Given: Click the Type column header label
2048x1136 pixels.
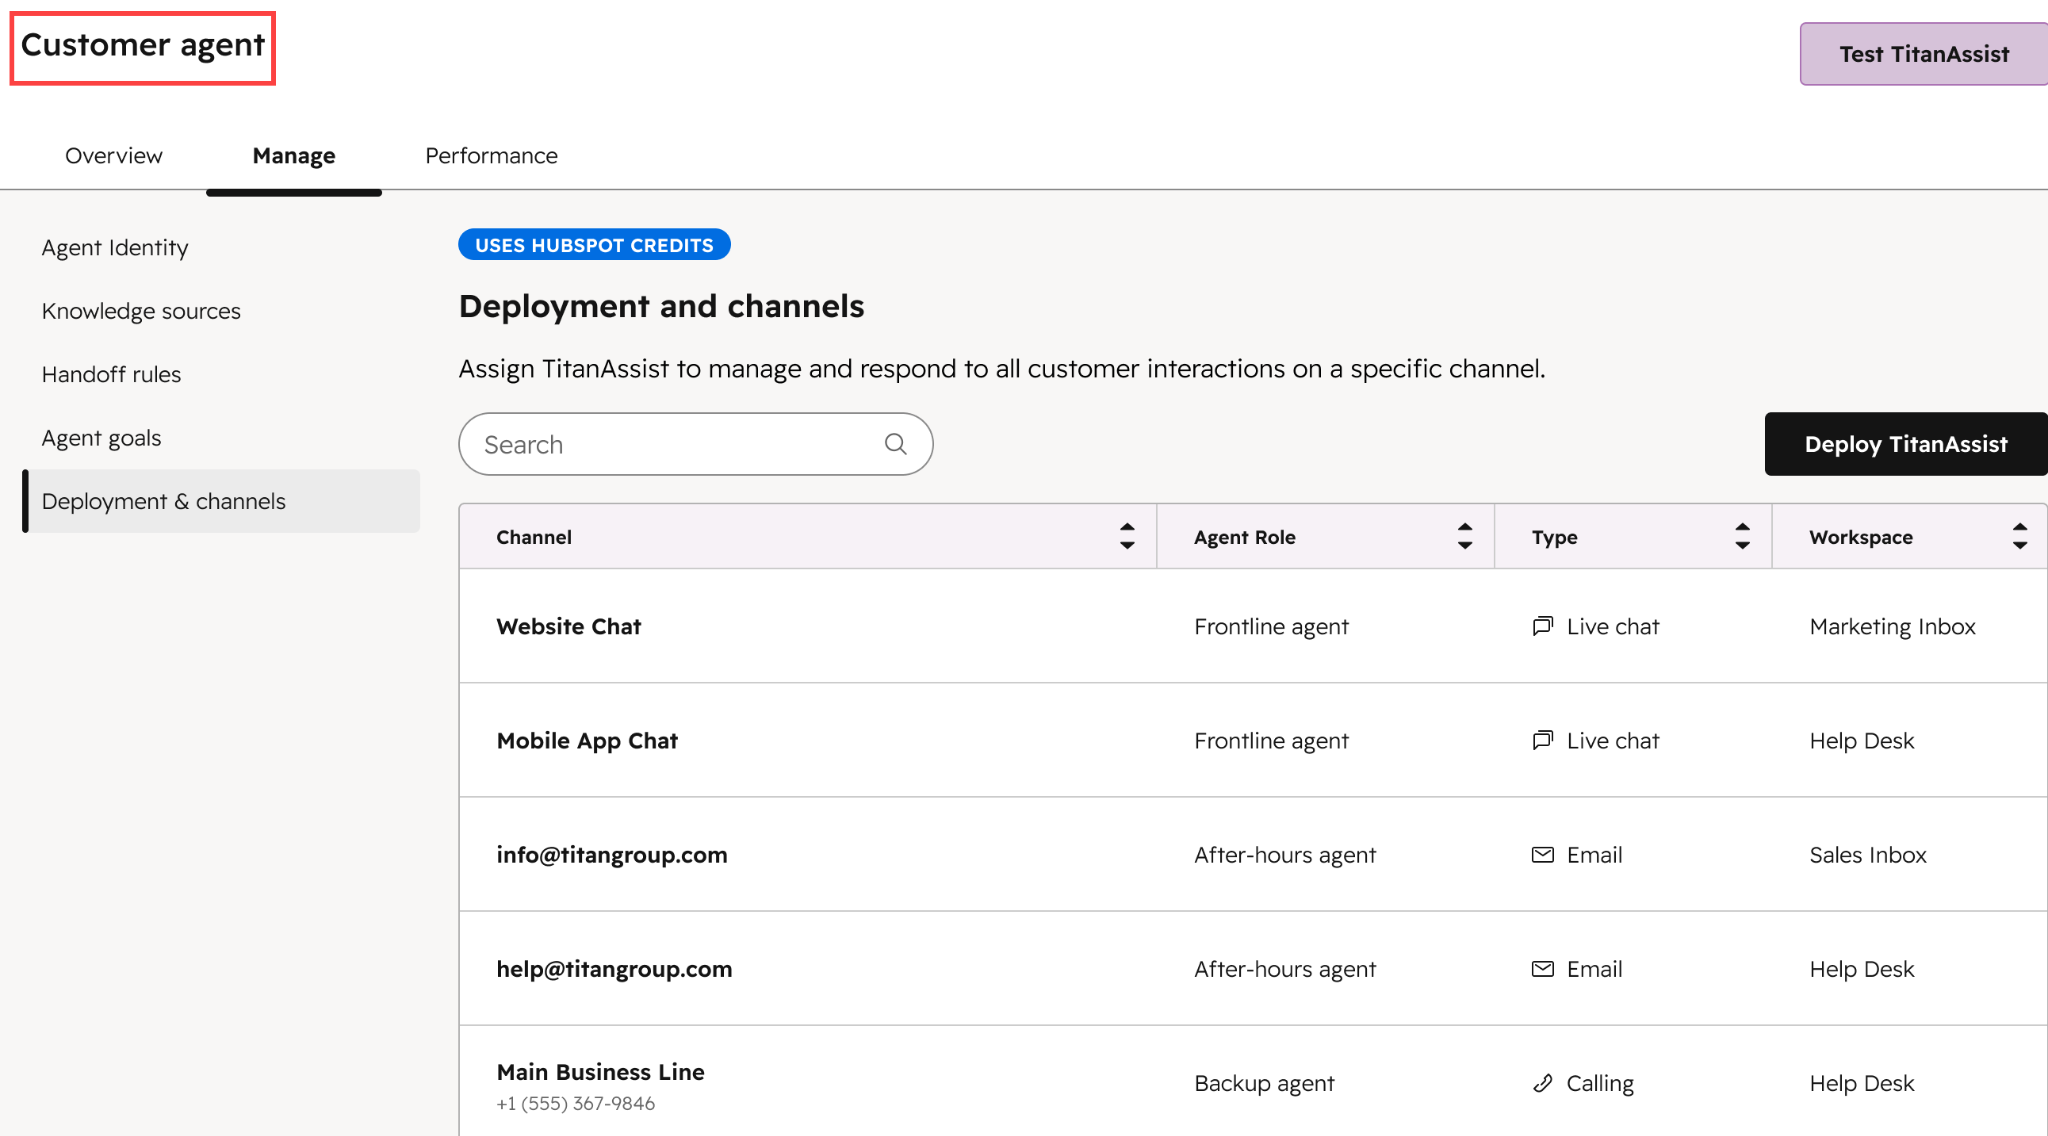Looking at the screenshot, I should click(x=1554, y=537).
